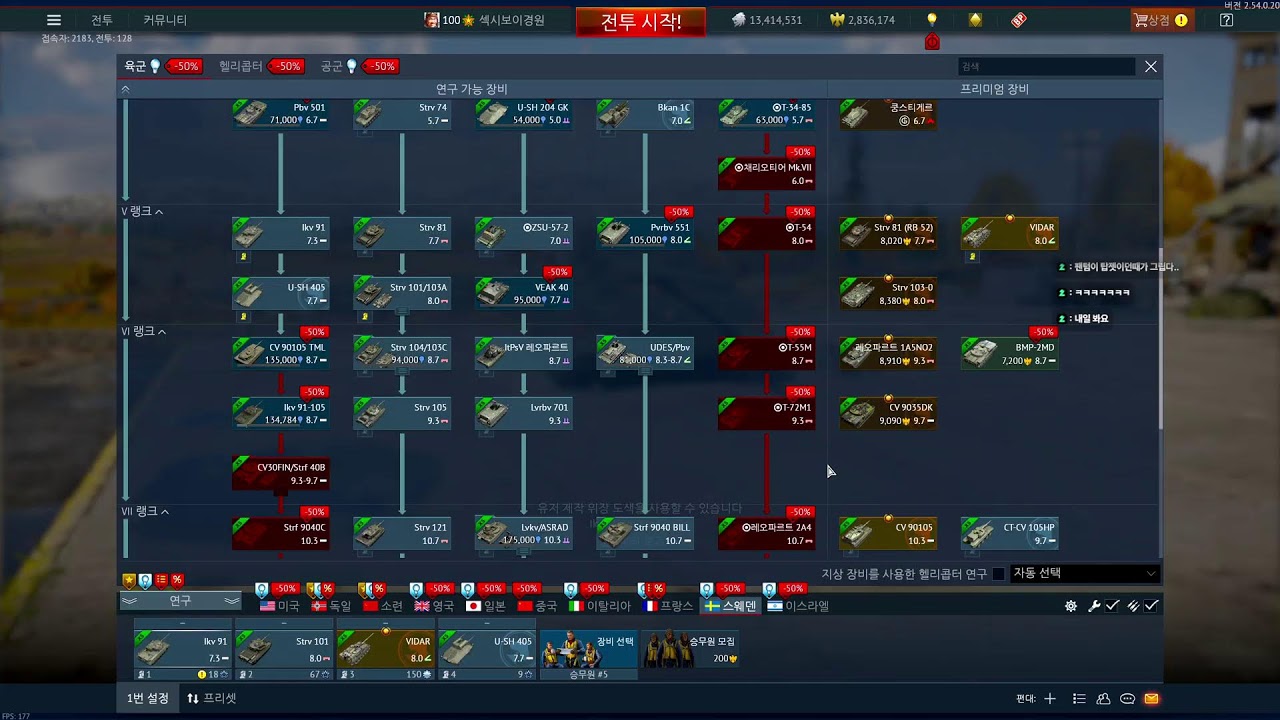
Task: Open the orange mail envelope icon
Action: pyautogui.click(x=1151, y=699)
